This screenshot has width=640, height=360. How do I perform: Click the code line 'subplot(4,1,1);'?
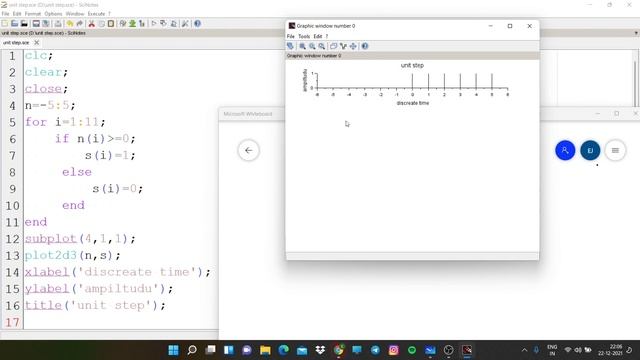click(x=80, y=239)
